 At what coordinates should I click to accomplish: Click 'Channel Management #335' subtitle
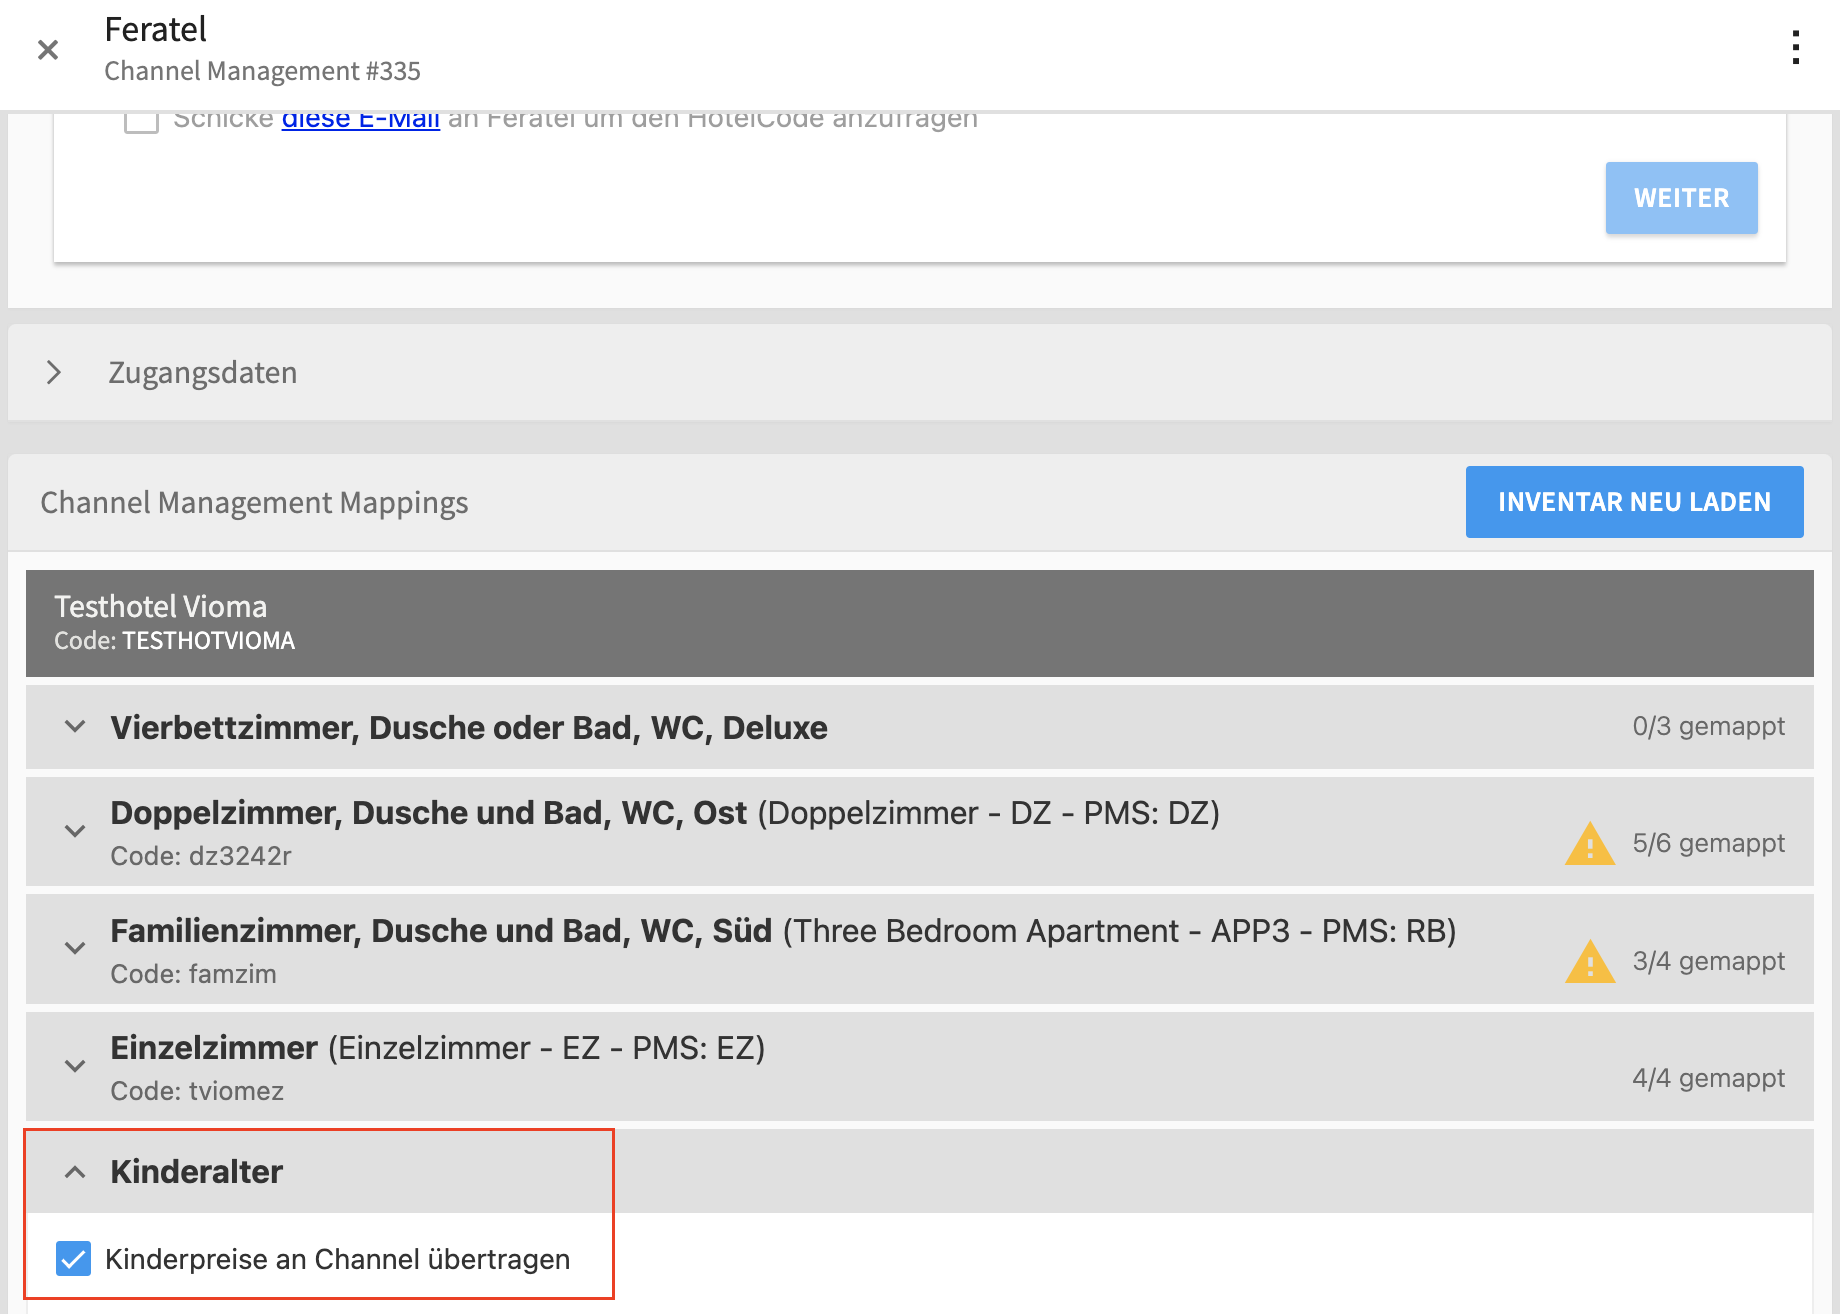[262, 71]
